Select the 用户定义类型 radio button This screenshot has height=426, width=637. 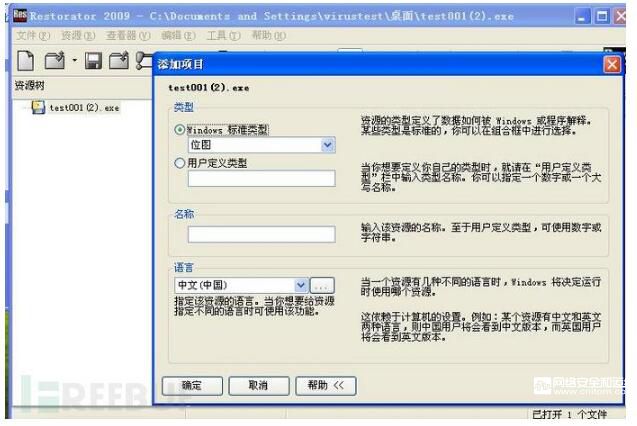(x=179, y=163)
